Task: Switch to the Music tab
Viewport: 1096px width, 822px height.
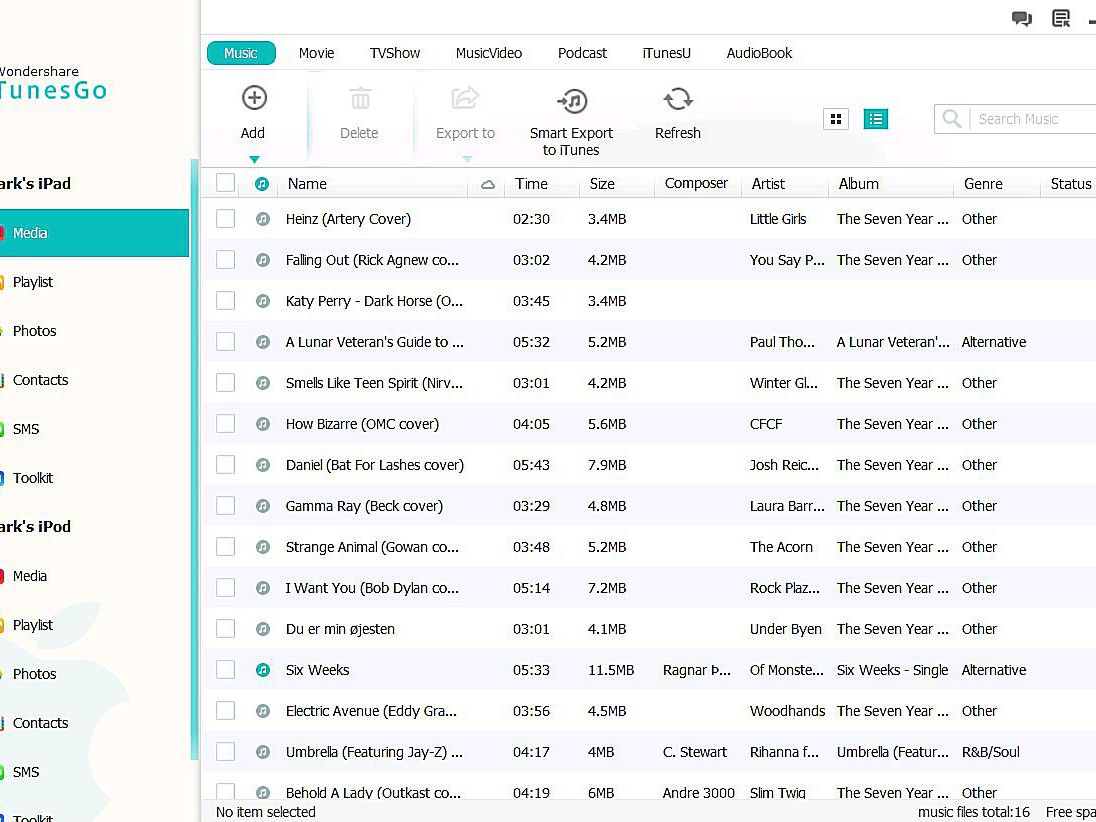Action: (241, 53)
